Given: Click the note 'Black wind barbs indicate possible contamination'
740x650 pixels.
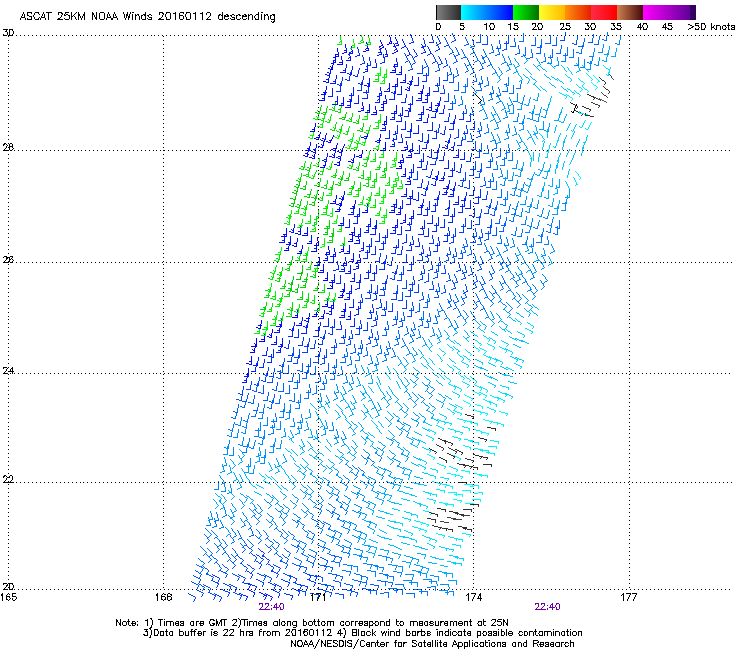Looking at the screenshot, I should 467,633.
